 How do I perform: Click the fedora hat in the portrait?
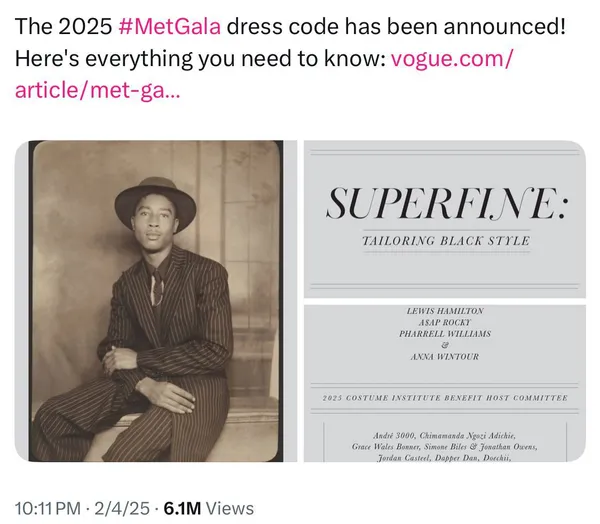pos(155,201)
